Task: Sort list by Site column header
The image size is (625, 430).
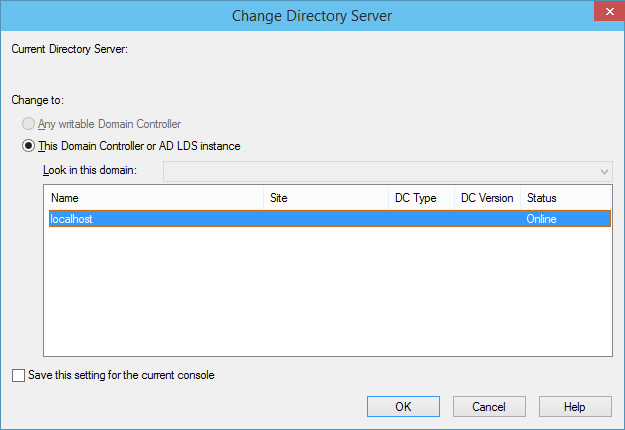Action: tap(326, 198)
